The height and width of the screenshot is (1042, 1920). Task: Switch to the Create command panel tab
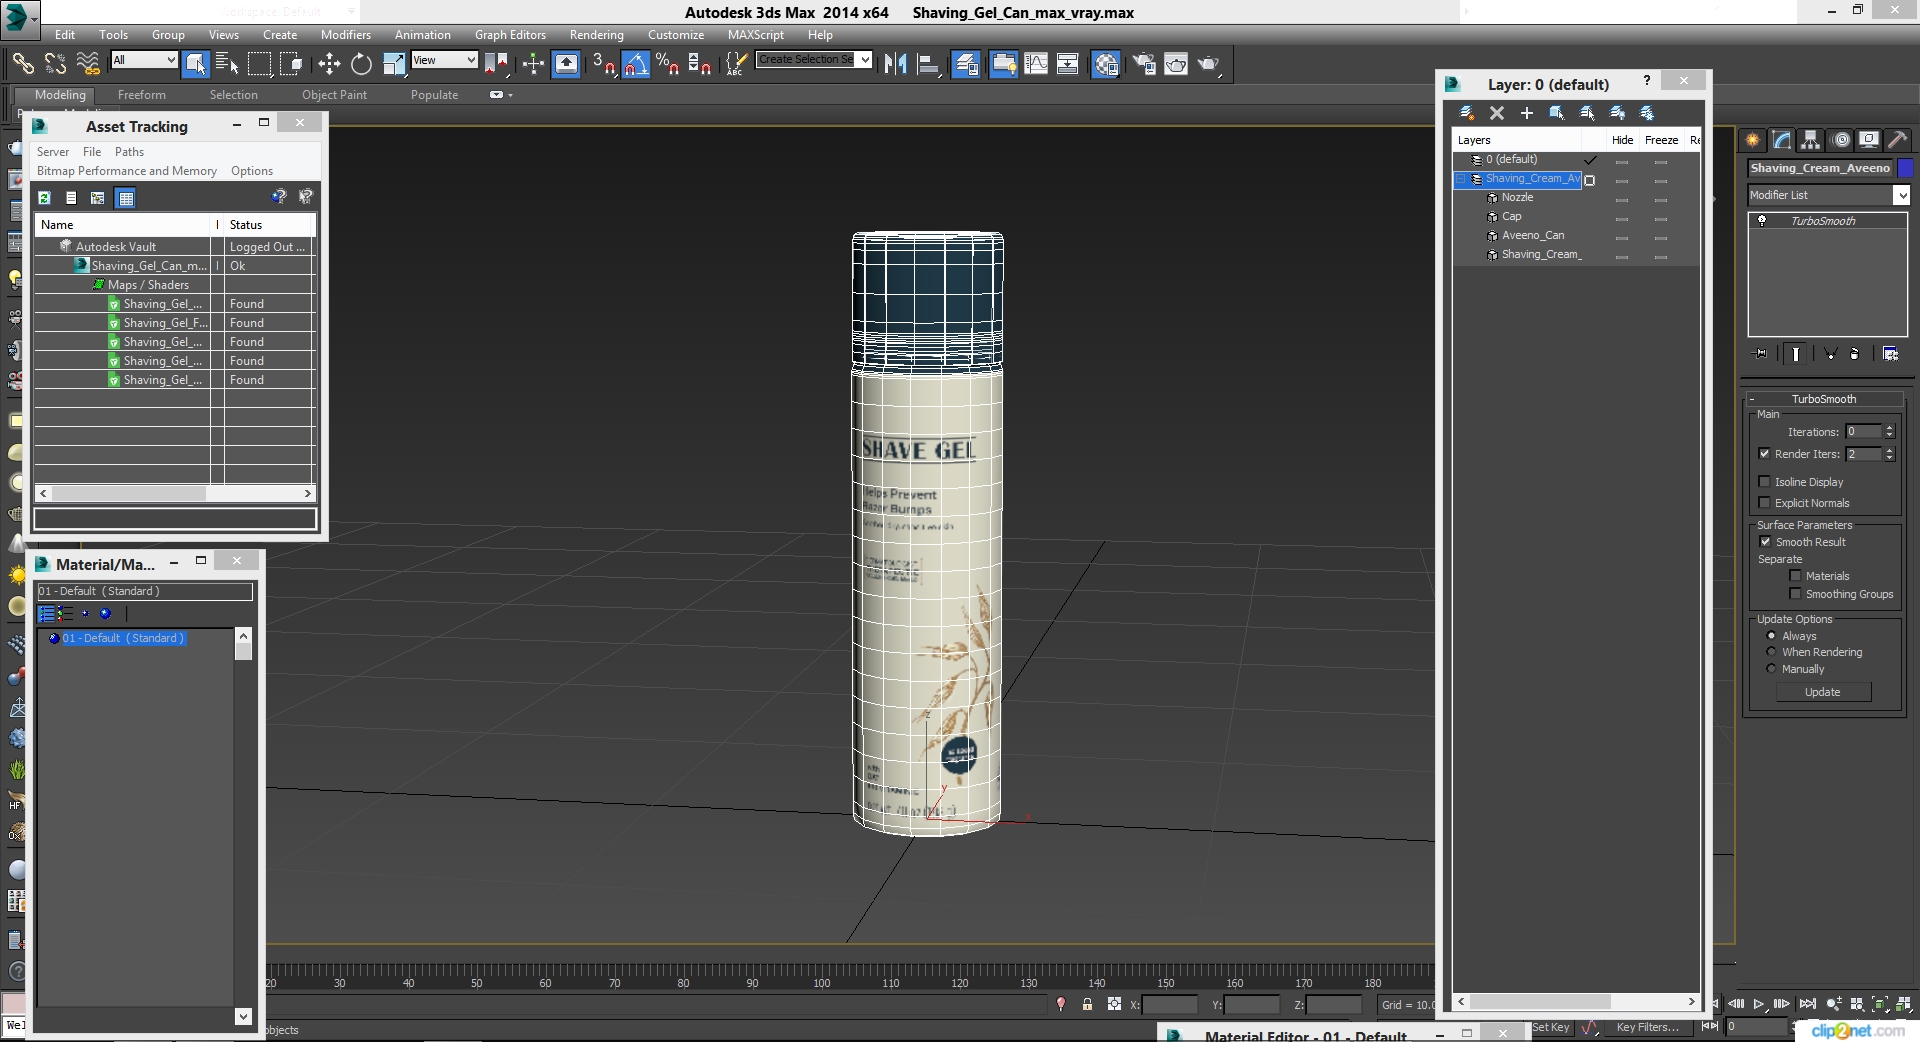[1753, 140]
